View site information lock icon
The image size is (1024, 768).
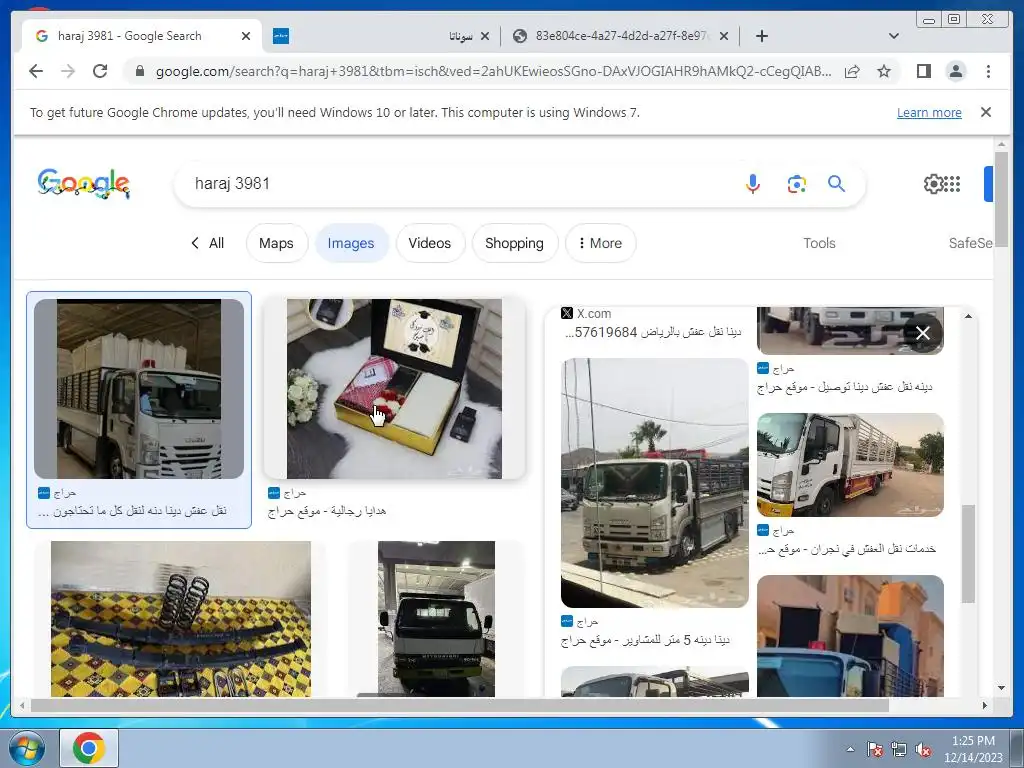coord(139,71)
